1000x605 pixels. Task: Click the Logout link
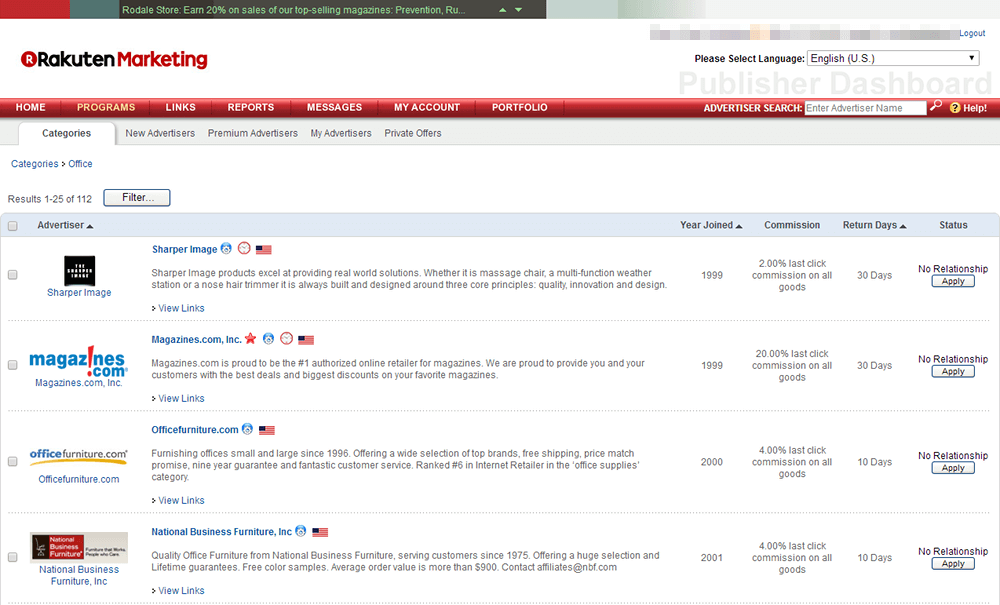[972, 33]
